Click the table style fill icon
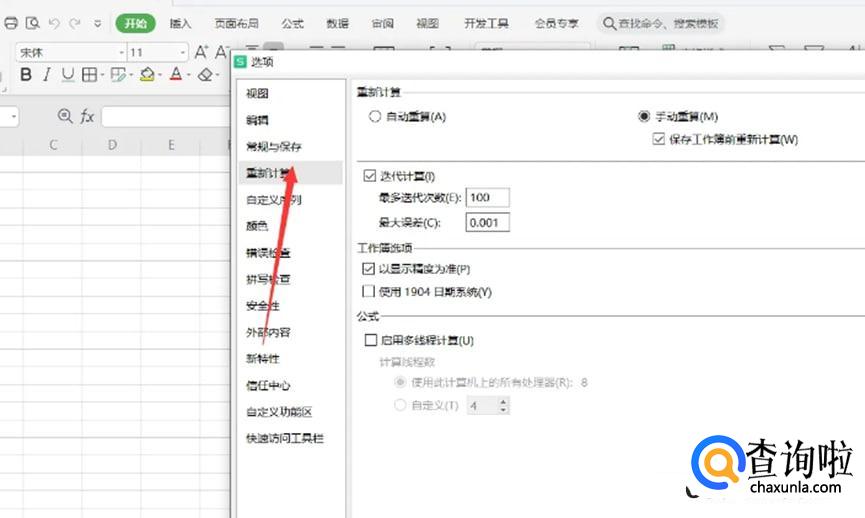 click(x=118, y=74)
